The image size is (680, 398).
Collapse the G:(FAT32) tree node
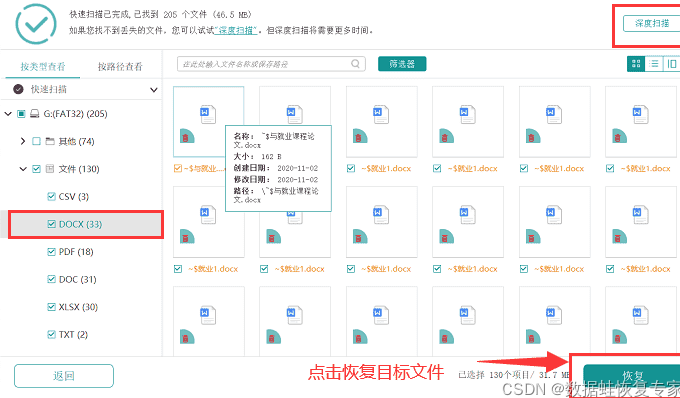pos(7,114)
